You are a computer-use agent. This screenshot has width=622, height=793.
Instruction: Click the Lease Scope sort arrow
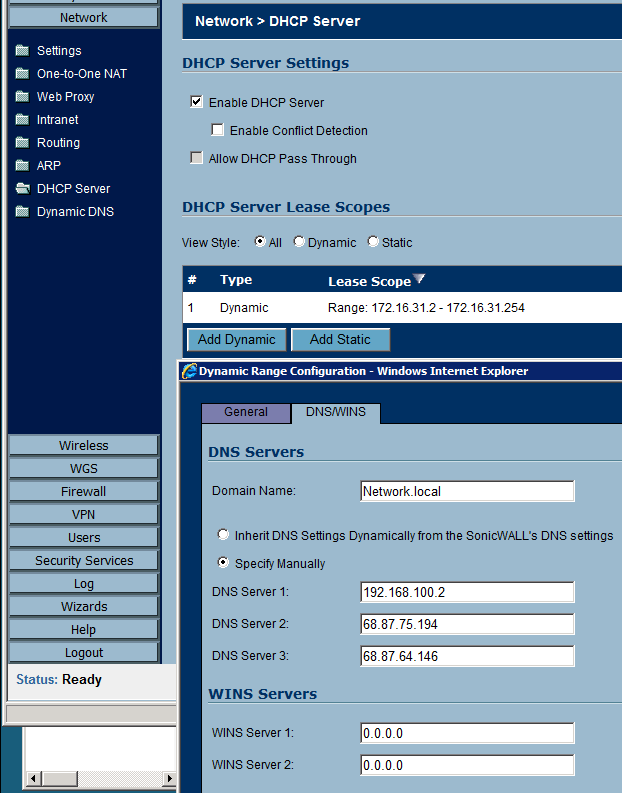(419, 279)
